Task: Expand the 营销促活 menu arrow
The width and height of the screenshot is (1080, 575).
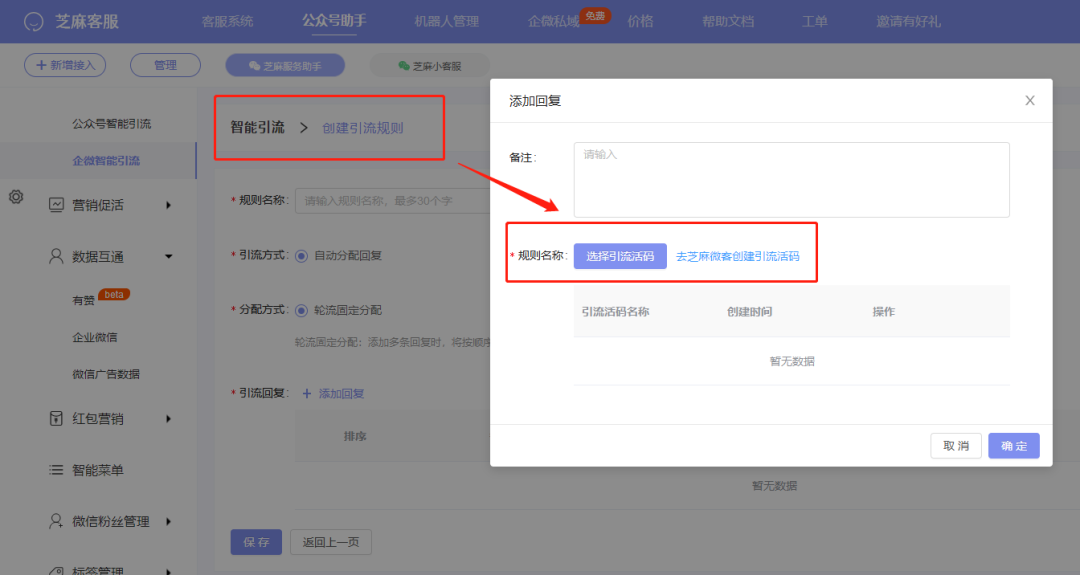Action: pyautogui.click(x=168, y=205)
